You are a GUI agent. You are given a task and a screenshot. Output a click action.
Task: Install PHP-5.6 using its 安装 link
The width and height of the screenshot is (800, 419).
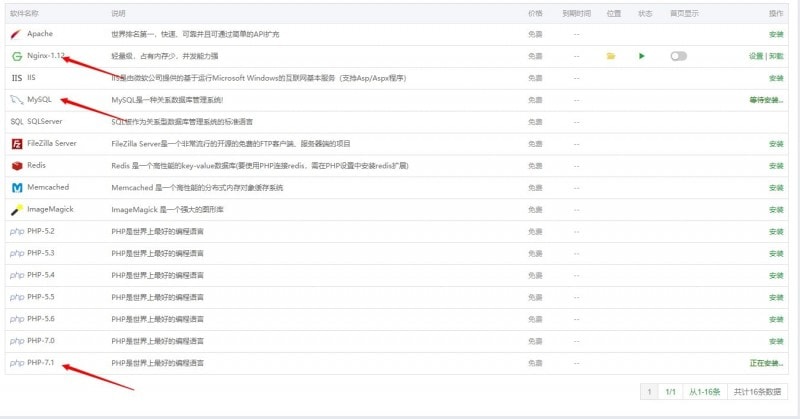coord(776,319)
